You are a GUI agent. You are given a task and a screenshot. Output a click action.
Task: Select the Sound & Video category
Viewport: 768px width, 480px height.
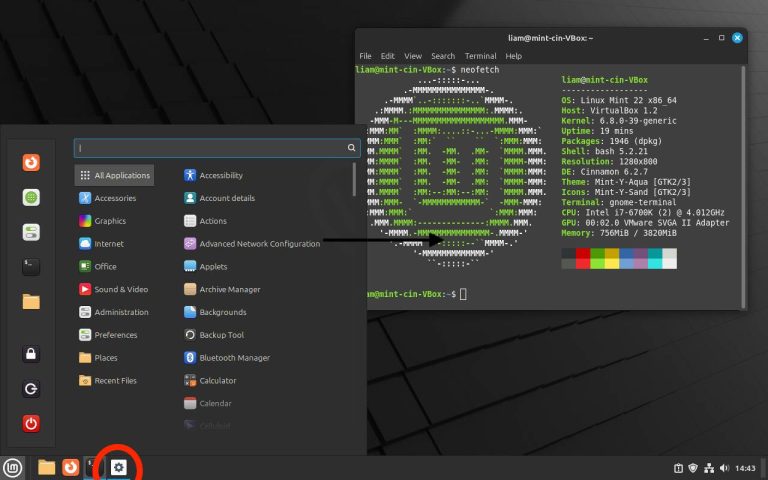(113, 289)
